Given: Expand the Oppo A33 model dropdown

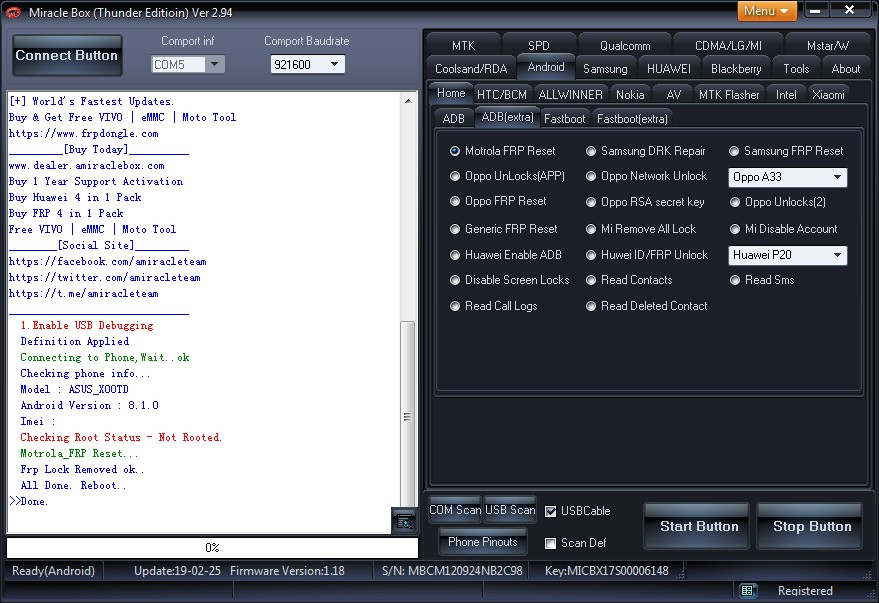Looking at the screenshot, I should (x=787, y=177).
